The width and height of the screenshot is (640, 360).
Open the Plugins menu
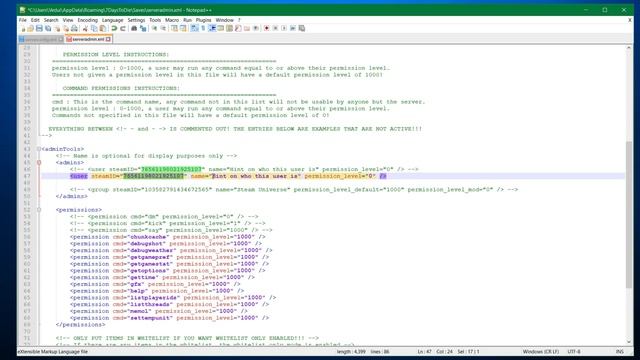(203, 20)
